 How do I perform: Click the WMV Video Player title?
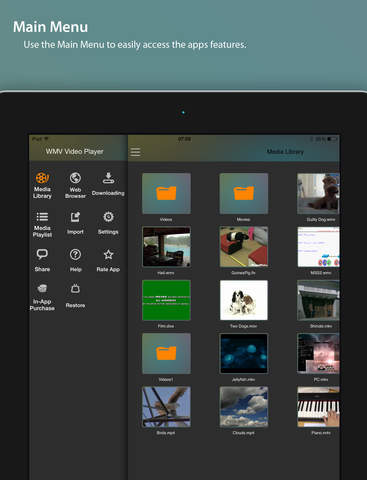pos(74,151)
